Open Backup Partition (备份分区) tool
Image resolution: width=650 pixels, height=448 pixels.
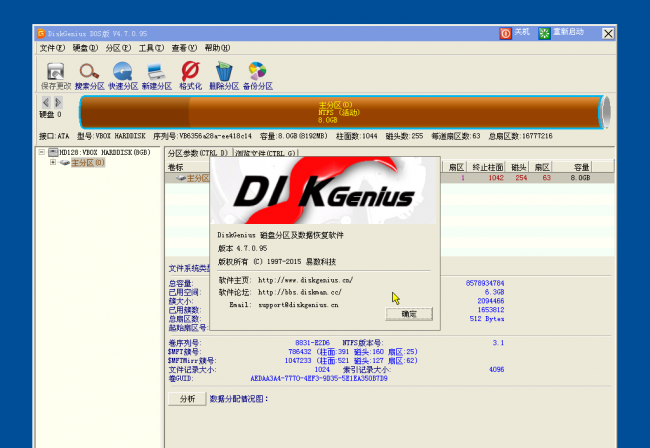[257, 76]
